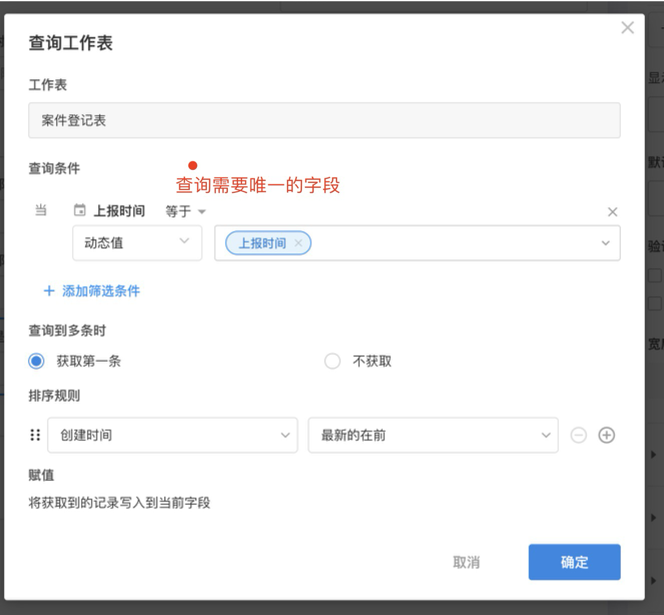
Task: Remove the 上报时间 tag chip
Action: (x=299, y=243)
